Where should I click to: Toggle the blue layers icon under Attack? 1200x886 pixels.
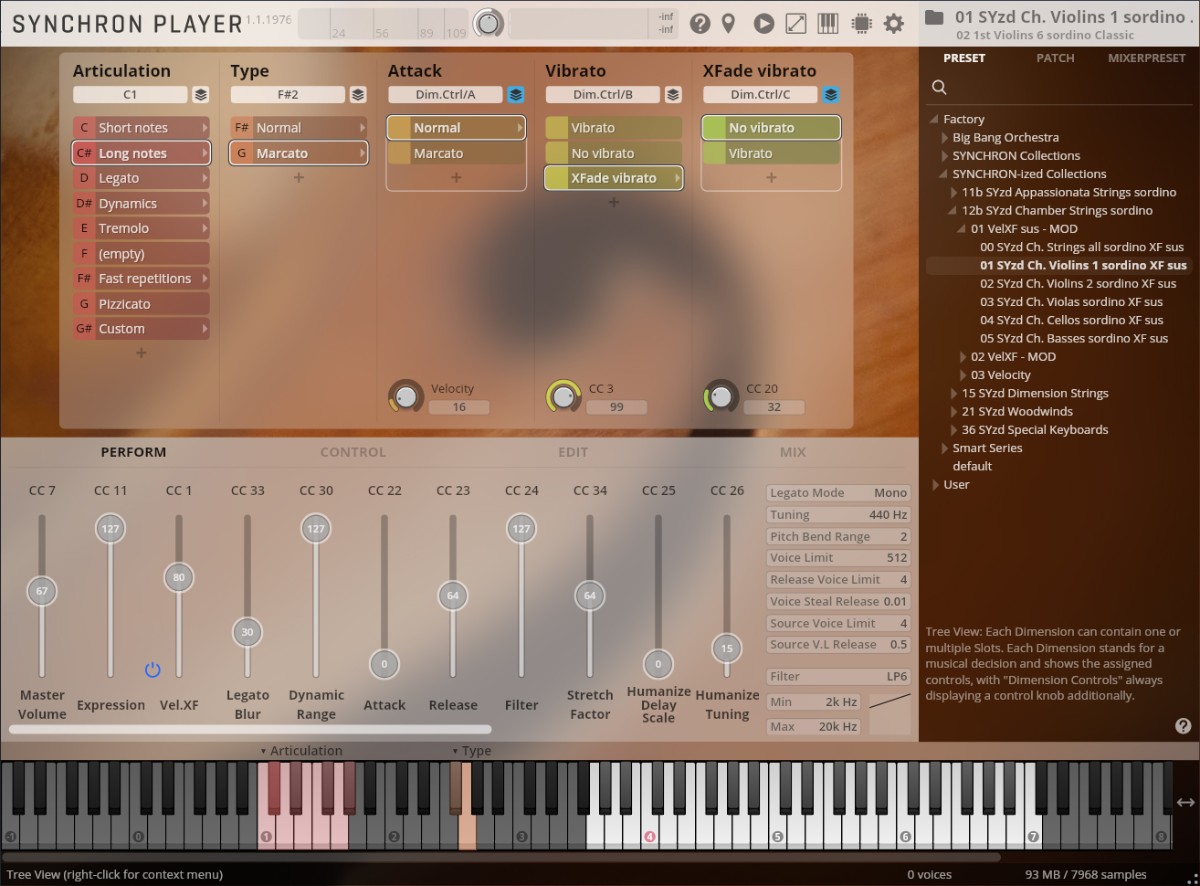click(516, 95)
